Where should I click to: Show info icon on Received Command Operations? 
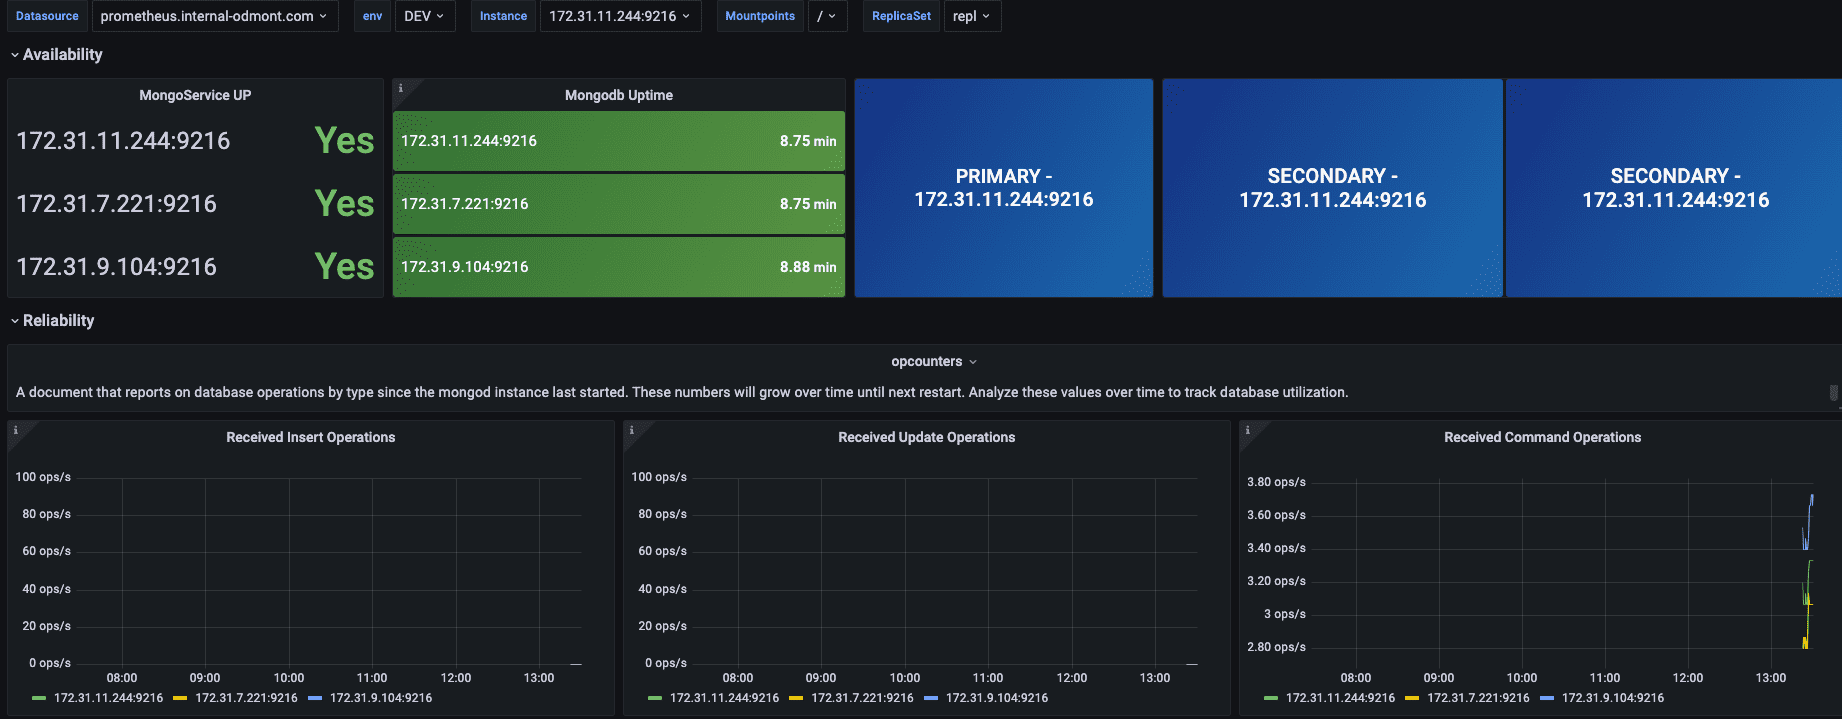click(x=1248, y=430)
